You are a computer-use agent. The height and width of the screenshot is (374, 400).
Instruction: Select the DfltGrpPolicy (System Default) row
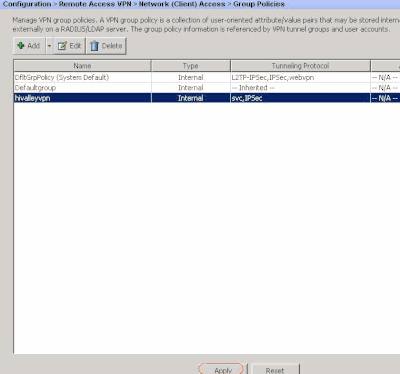click(207, 77)
